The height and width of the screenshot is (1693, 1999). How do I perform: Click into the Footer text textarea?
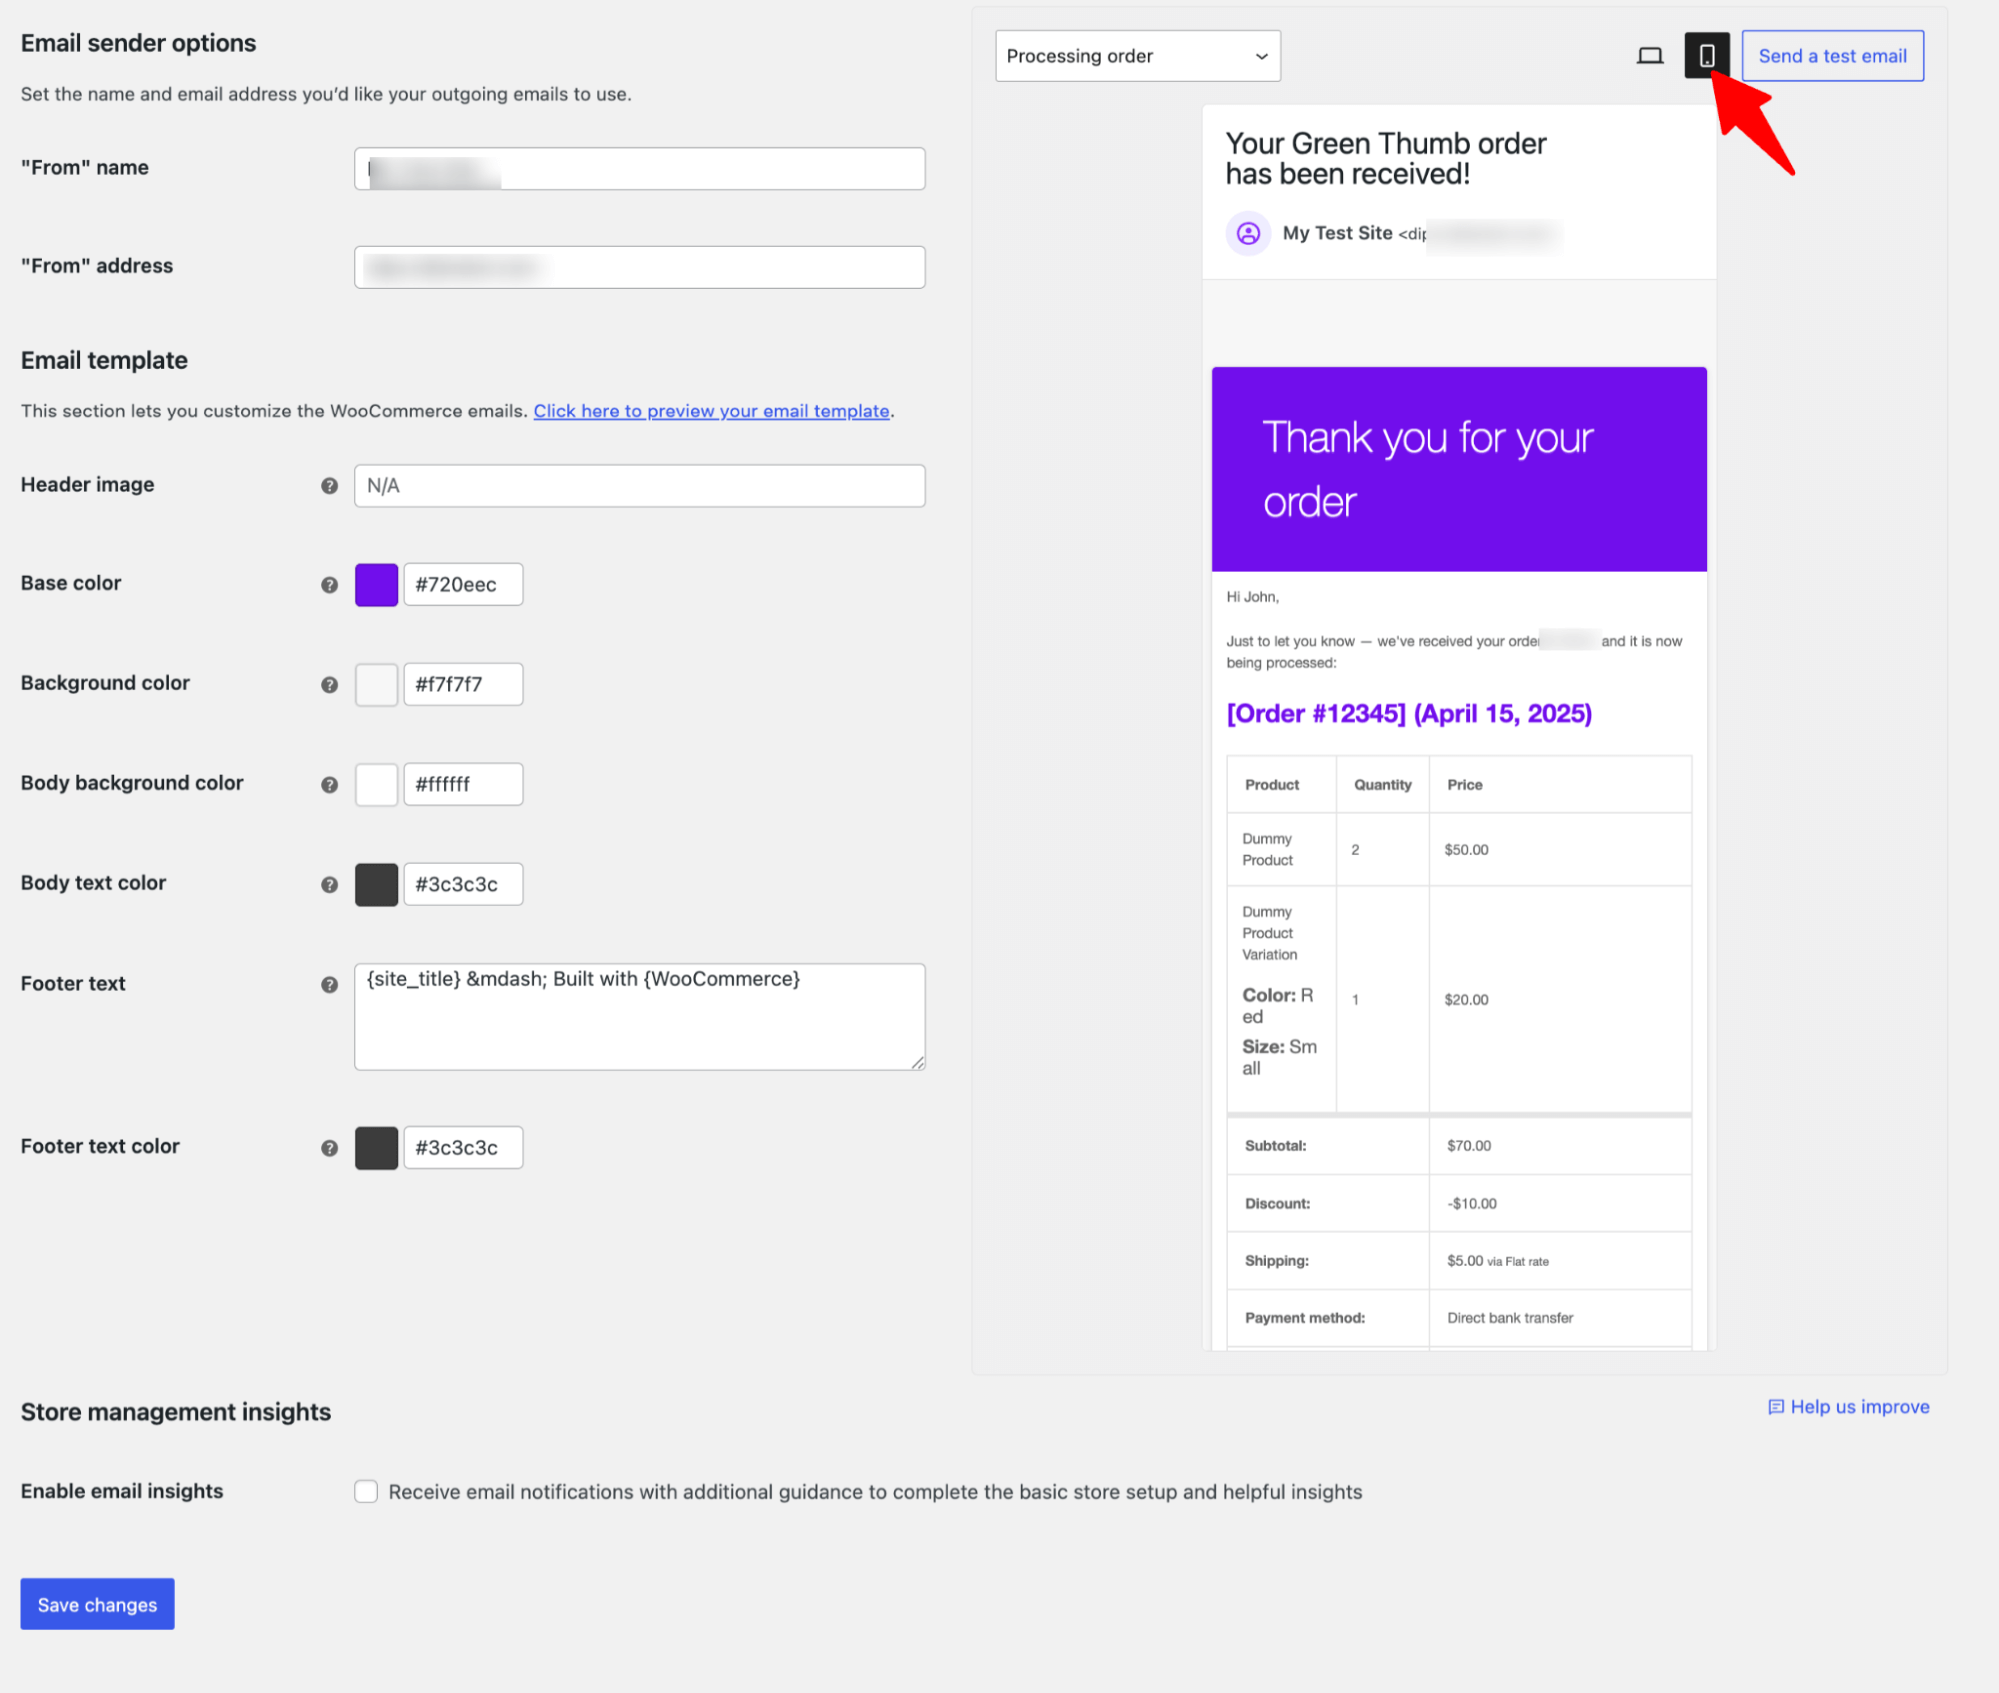click(x=639, y=1017)
